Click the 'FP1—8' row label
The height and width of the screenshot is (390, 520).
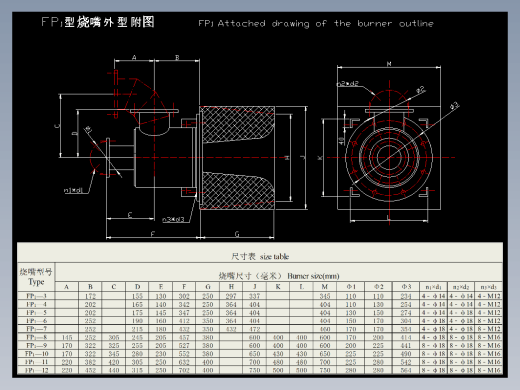click(37, 337)
